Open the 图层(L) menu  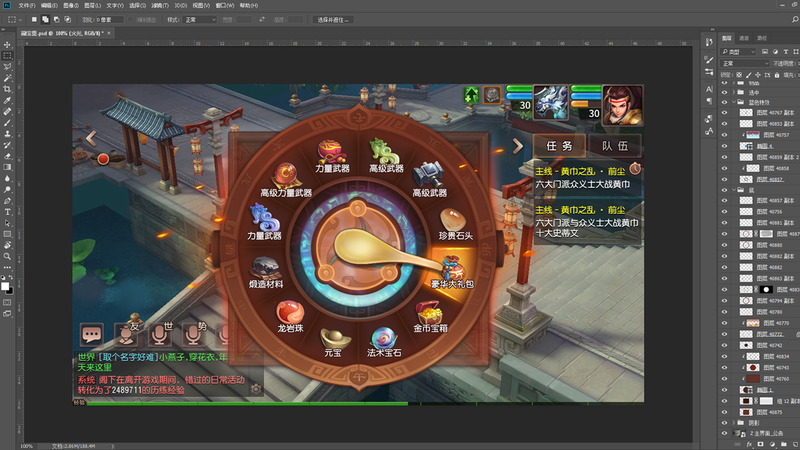[x=92, y=5]
